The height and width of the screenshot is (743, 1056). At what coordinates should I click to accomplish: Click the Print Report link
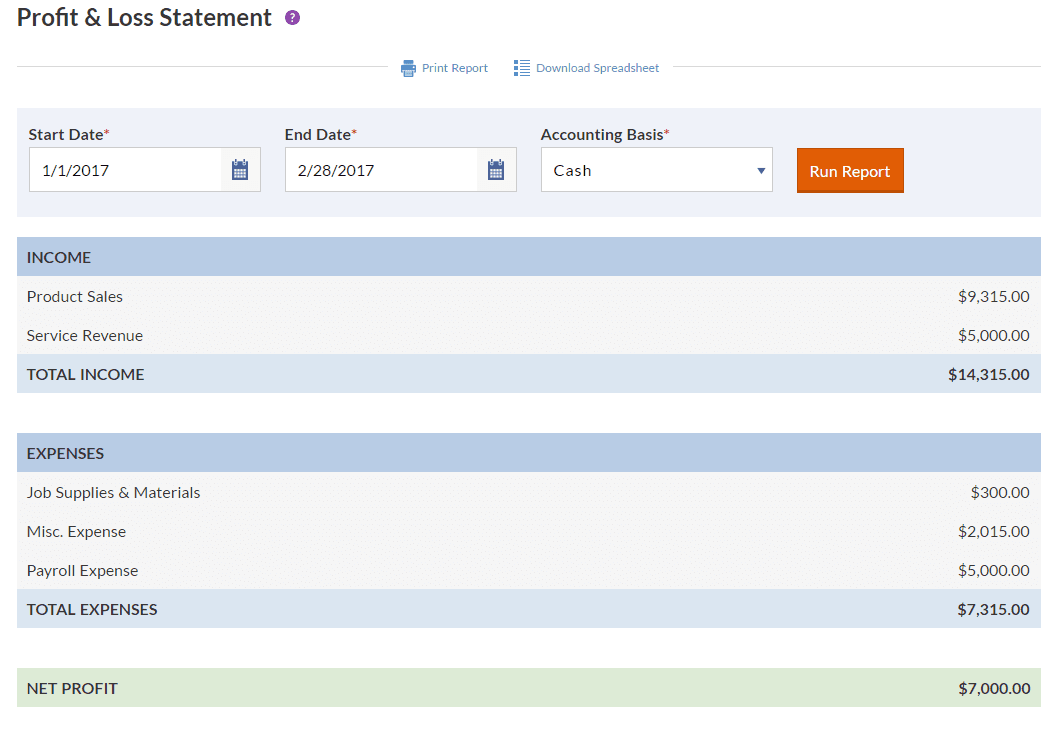tap(454, 68)
